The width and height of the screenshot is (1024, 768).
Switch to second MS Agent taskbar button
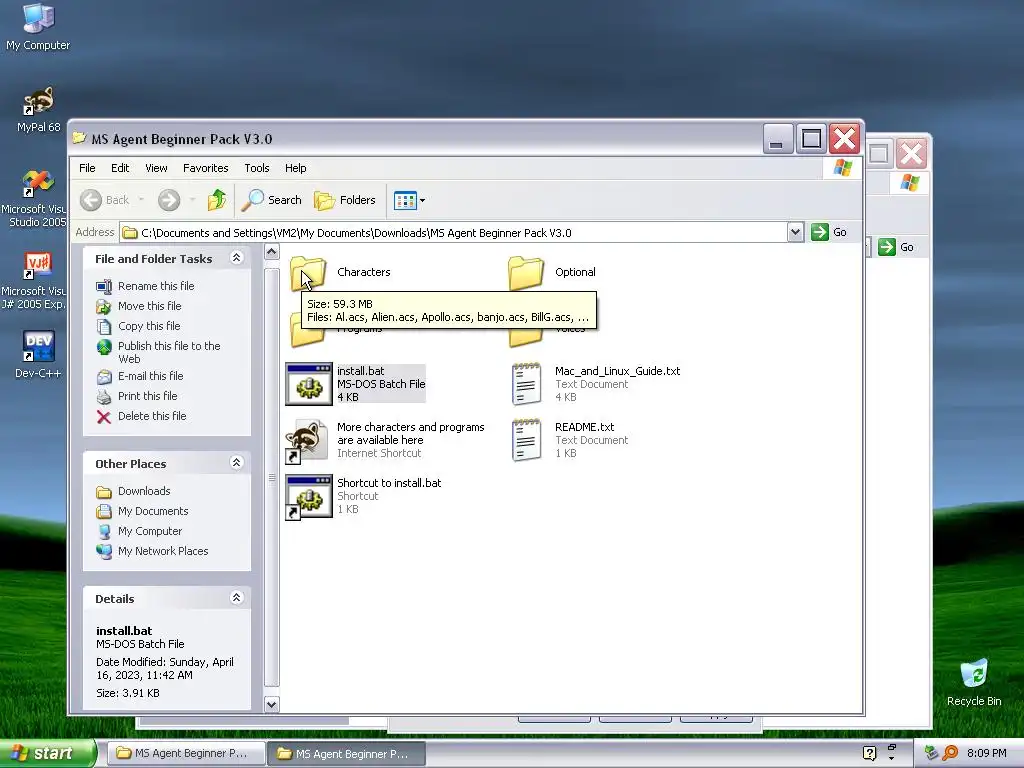pyautogui.click(x=346, y=754)
